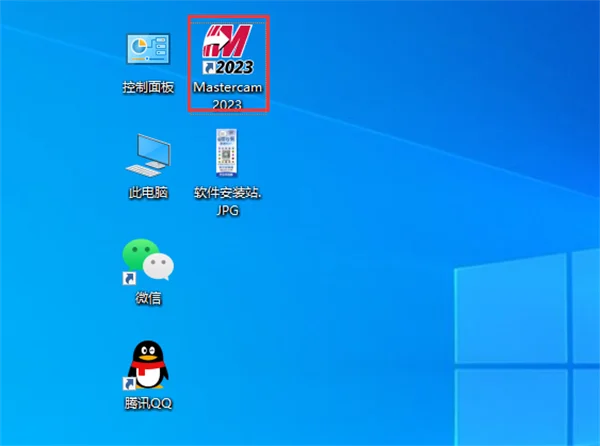600x446 pixels.
Task: Select the 软件安装站.JPG image file
Action: point(227,153)
